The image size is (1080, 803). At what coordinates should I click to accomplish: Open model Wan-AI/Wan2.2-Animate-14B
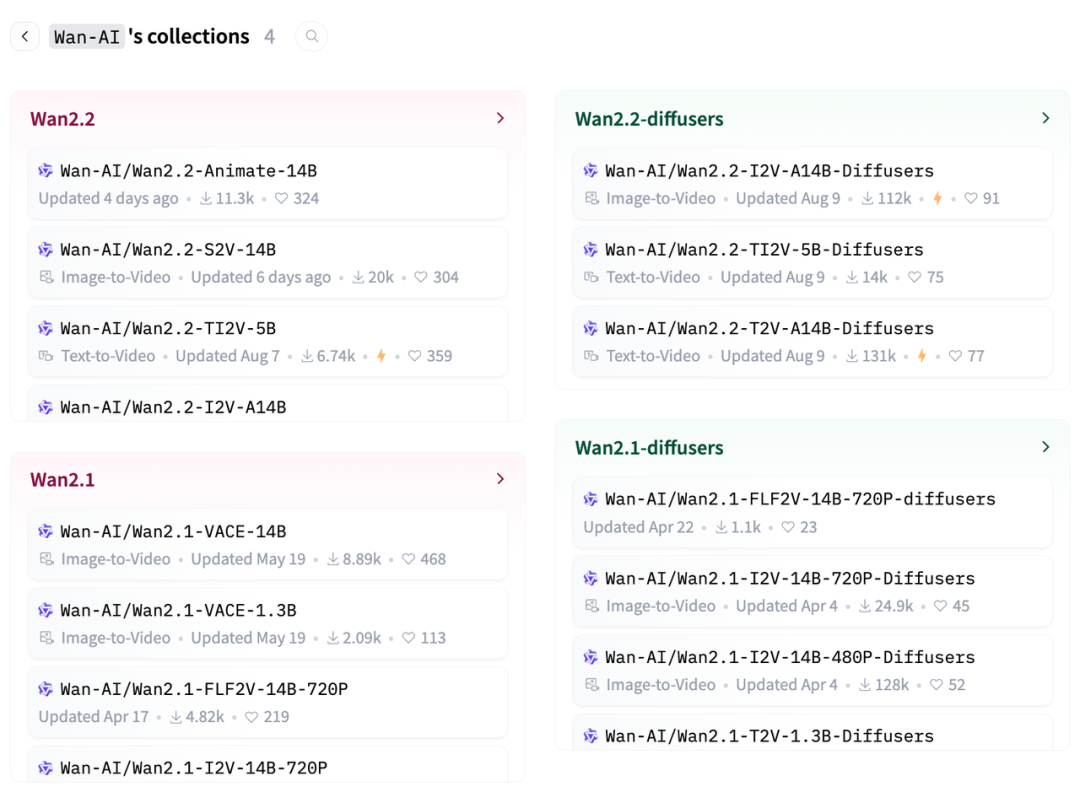coord(267,184)
